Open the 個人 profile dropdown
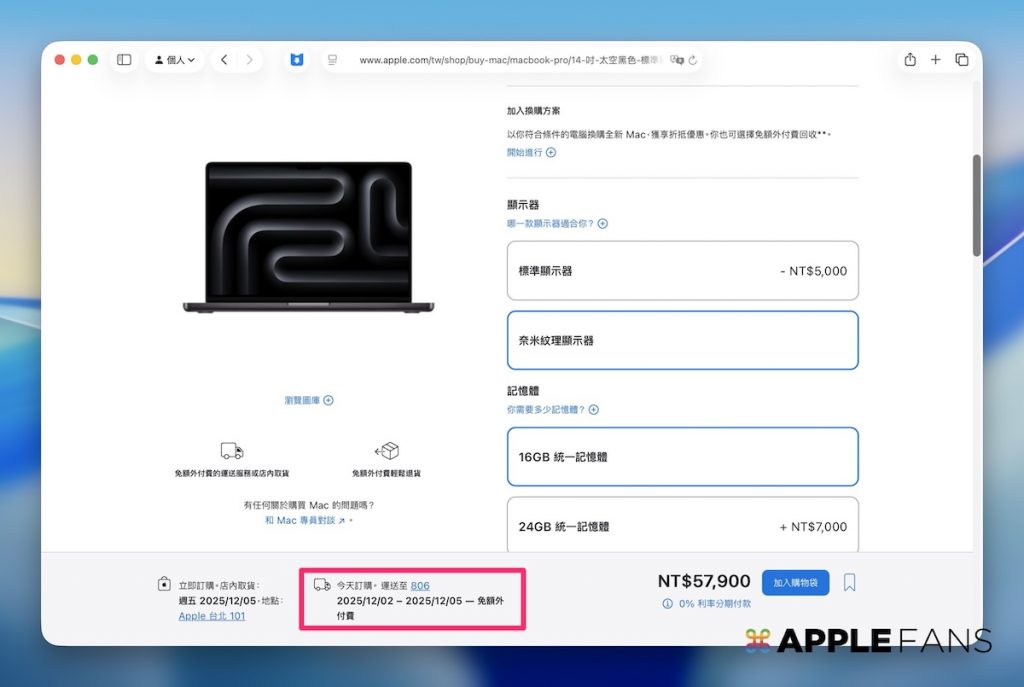The width and height of the screenshot is (1024, 687). [175, 60]
